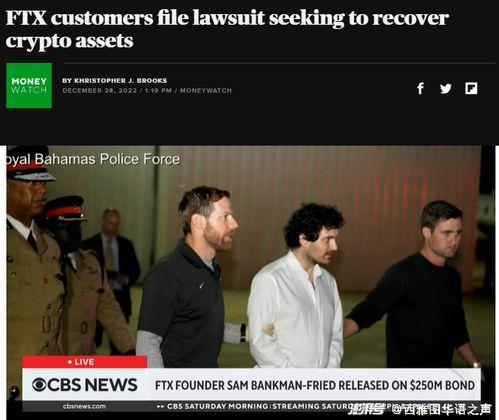Click the Sohu watermark logo

(368, 409)
